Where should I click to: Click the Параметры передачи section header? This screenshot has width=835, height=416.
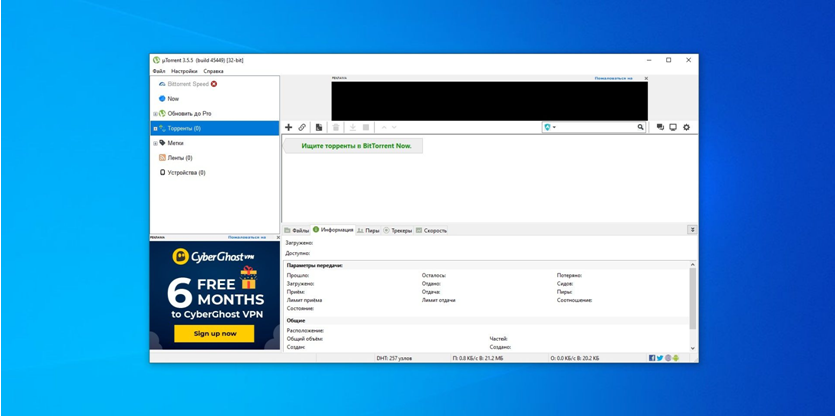(315, 265)
